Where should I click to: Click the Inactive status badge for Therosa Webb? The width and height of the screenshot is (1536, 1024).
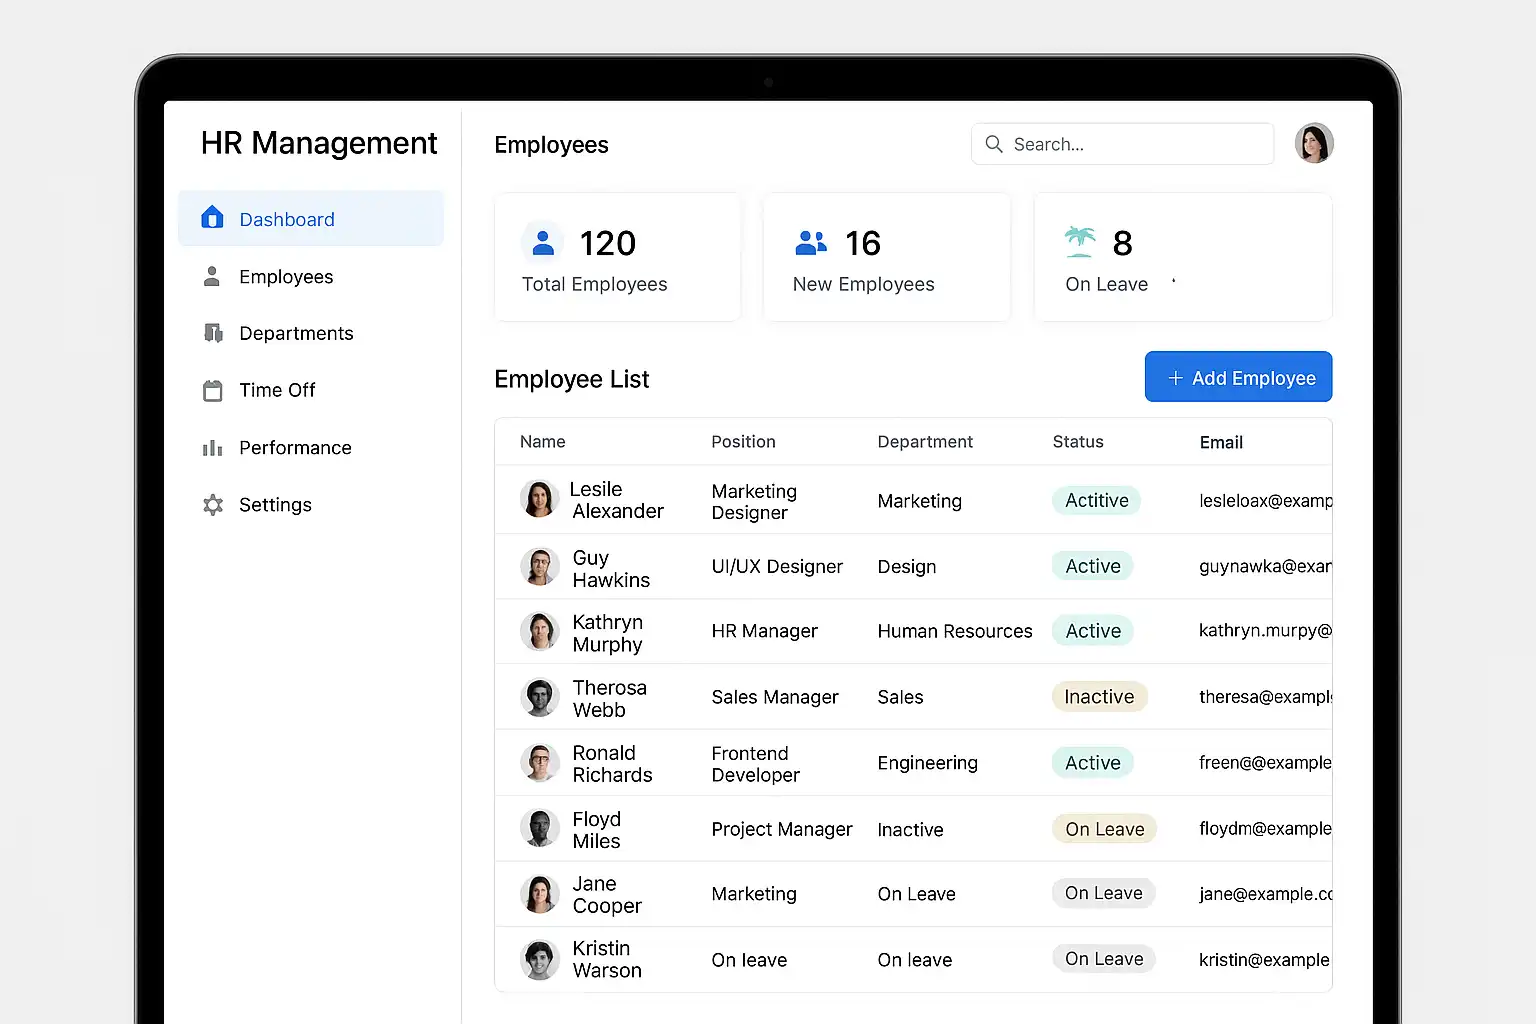[x=1099, y=697]
